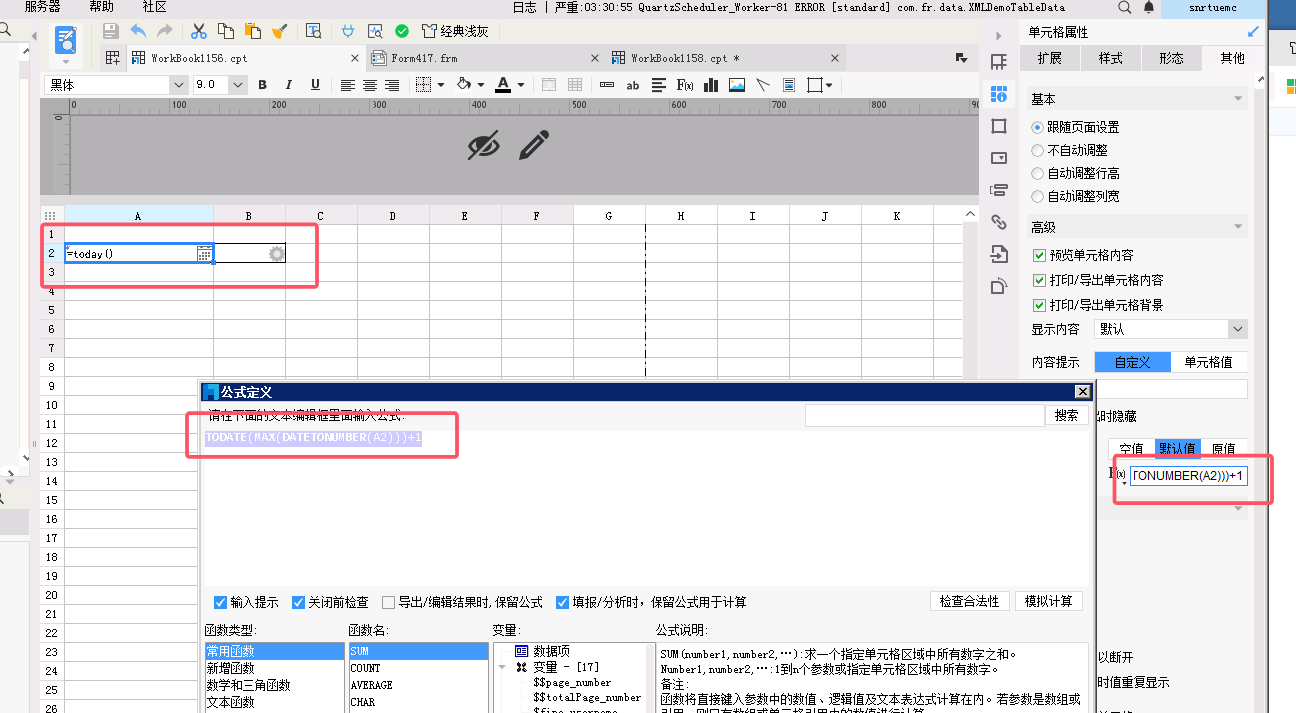1296x713 pixels.
Task: Click the 模拟计算 button
Action: tap(1049, 601)
